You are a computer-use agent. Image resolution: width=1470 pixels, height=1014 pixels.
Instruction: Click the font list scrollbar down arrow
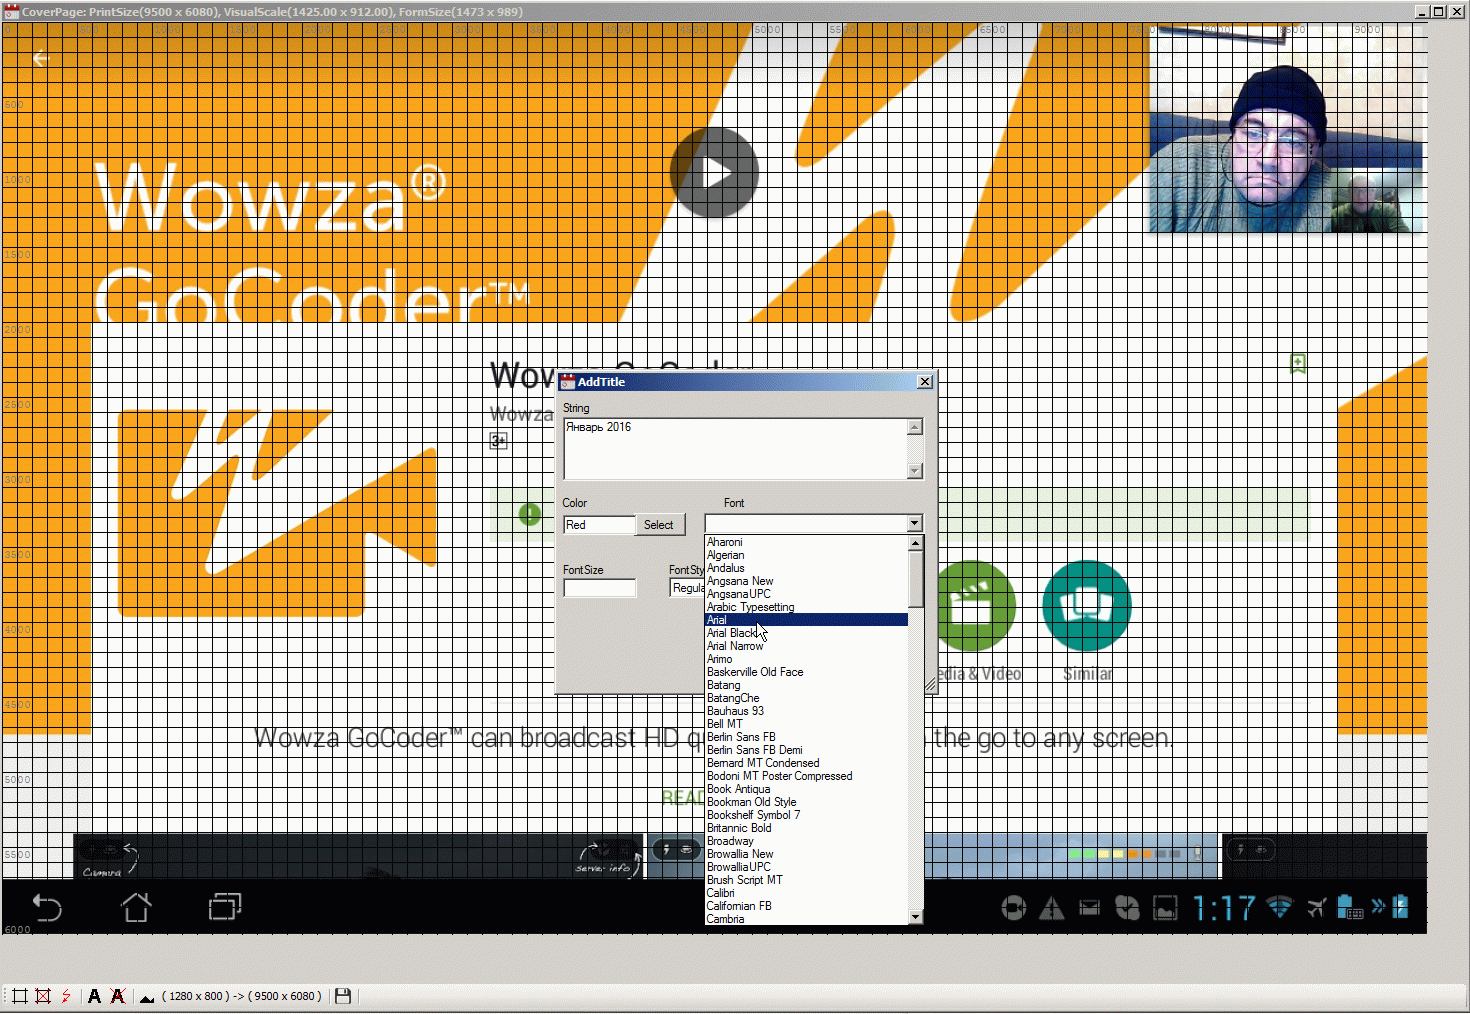click(915, 917)
